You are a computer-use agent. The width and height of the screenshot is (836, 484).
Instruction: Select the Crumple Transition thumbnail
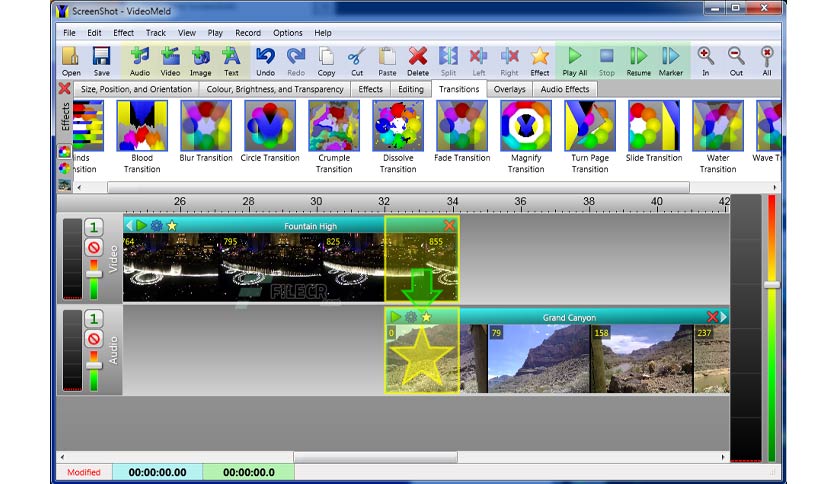334,126
